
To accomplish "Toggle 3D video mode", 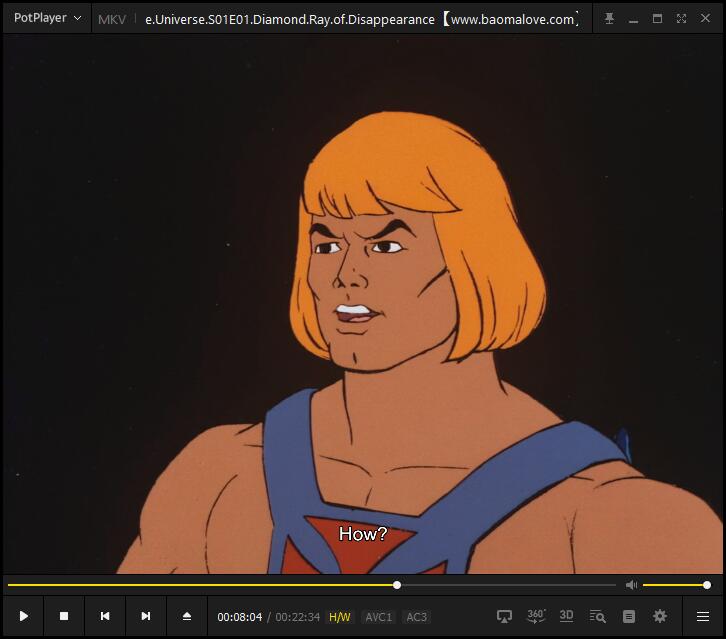I will coord(566,616).
